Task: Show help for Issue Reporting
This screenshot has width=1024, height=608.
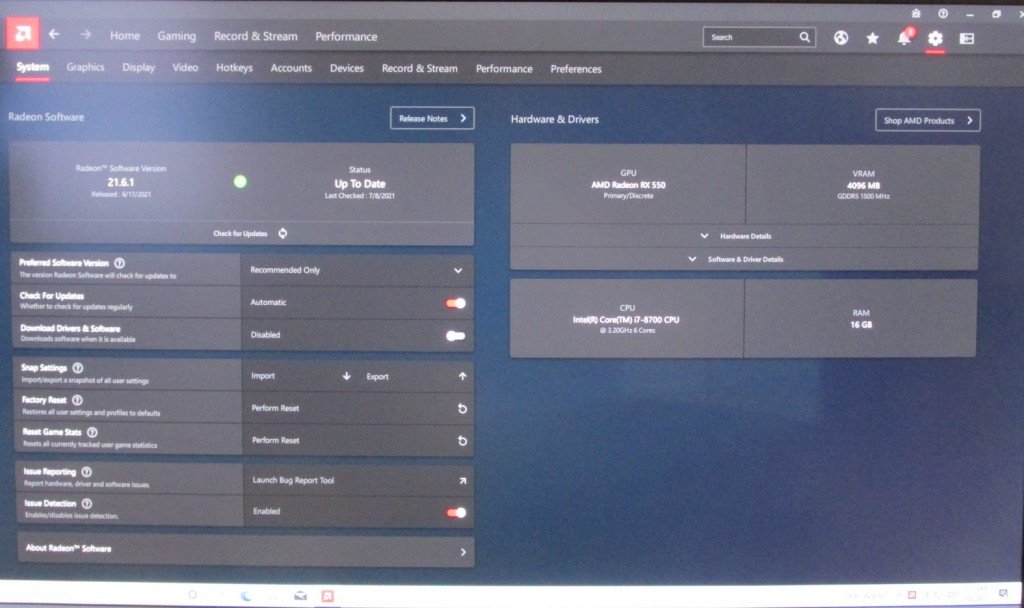Action: tap(86, 472)
